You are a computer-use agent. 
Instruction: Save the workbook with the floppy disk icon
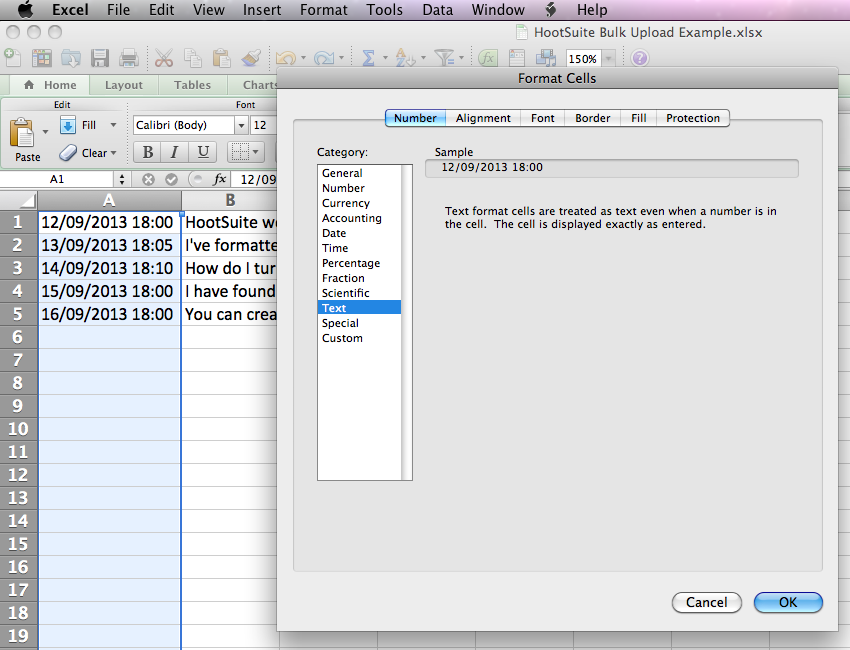[100, 57]
